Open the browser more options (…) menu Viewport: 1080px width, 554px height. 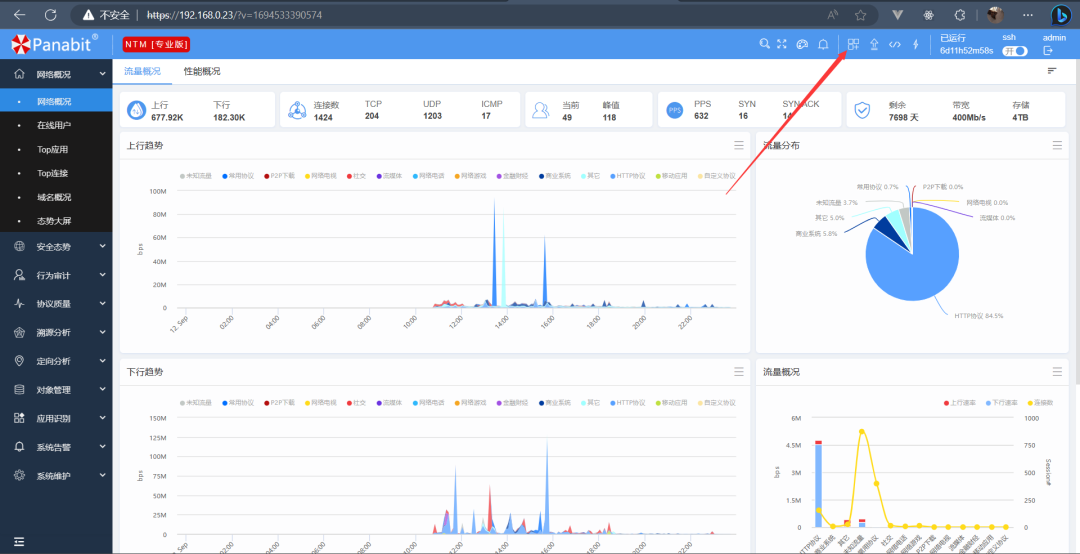coord(1028,14)
